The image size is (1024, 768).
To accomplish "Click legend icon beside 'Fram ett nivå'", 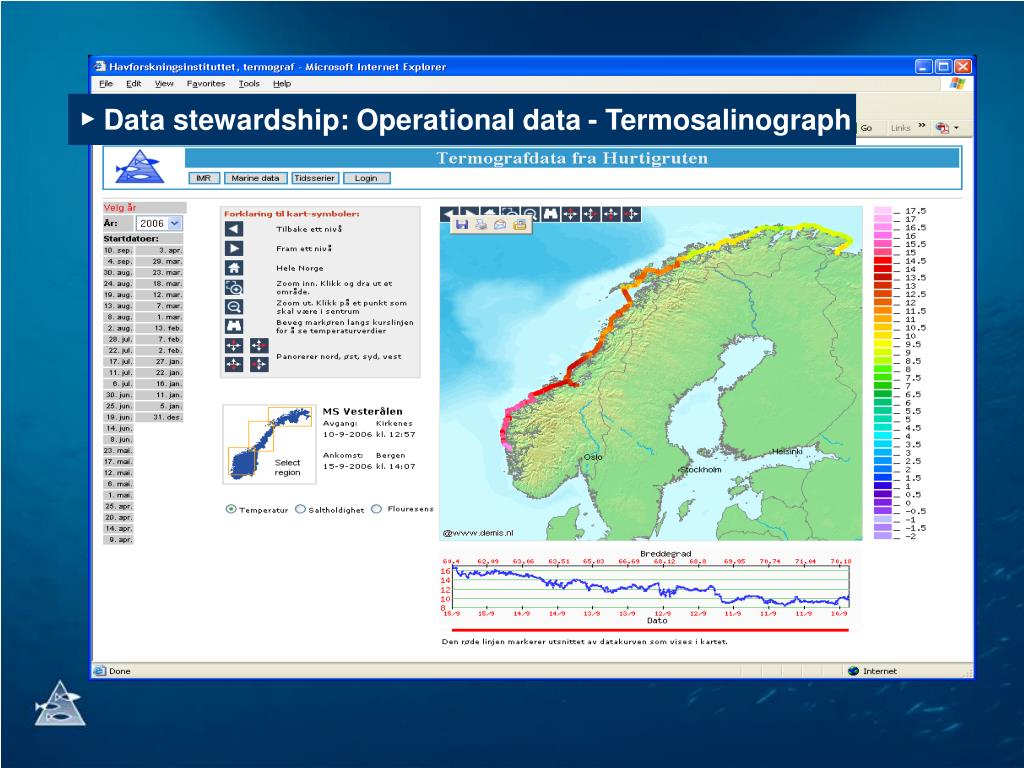I will point(234,248).
